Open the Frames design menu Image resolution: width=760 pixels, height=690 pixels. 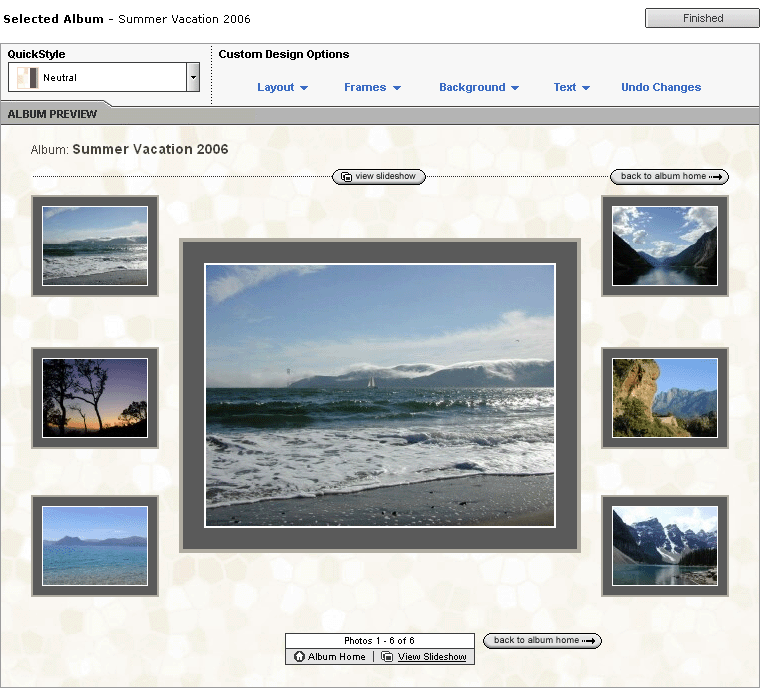click(372, 87)
